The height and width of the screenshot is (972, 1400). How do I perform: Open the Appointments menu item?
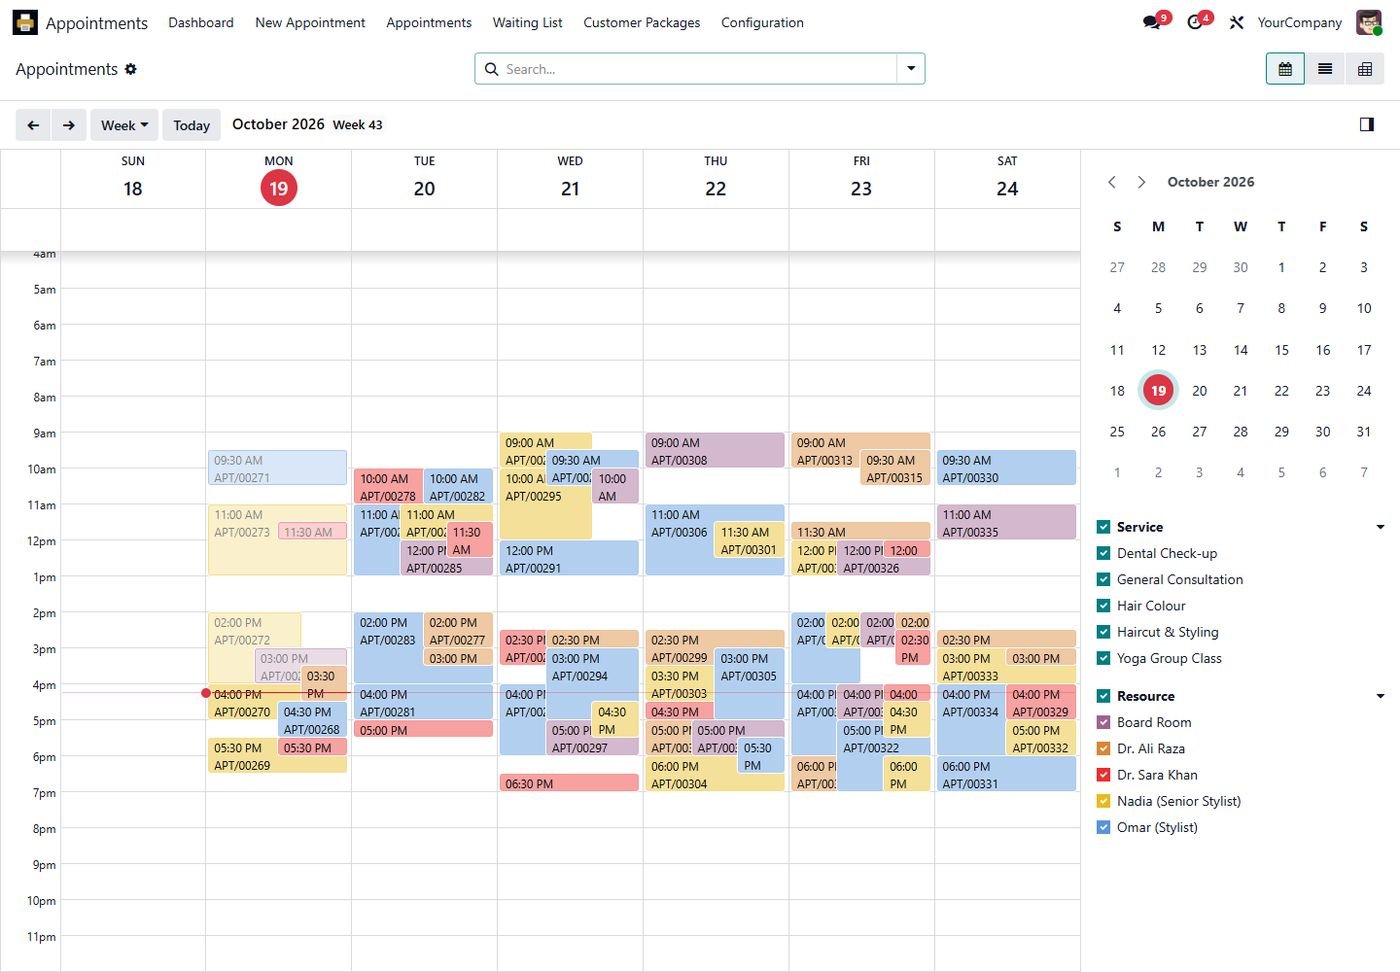pos(429,22)
